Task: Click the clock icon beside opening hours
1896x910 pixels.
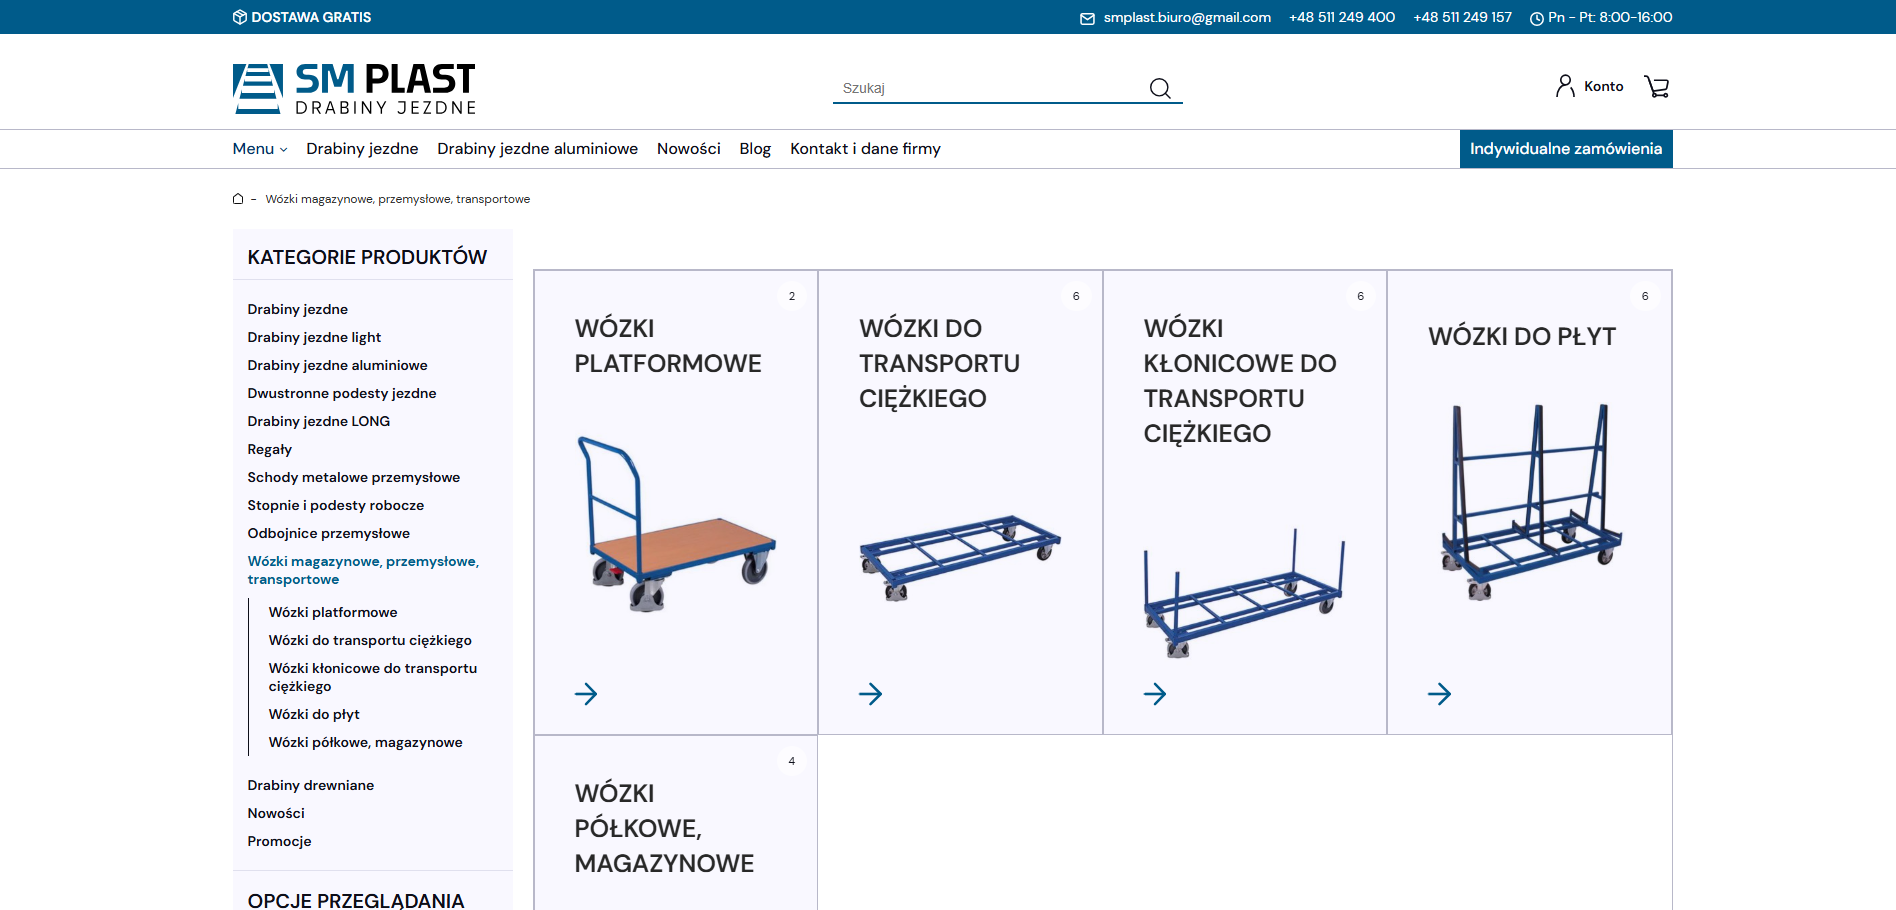Action: (1535, 17)
